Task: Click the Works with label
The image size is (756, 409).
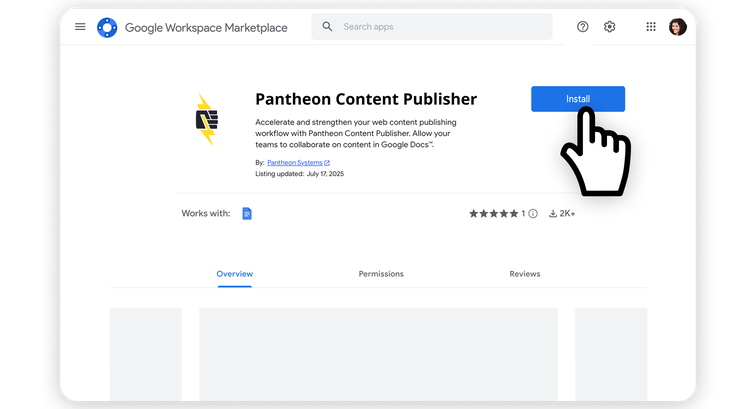Action: (206, 213)
